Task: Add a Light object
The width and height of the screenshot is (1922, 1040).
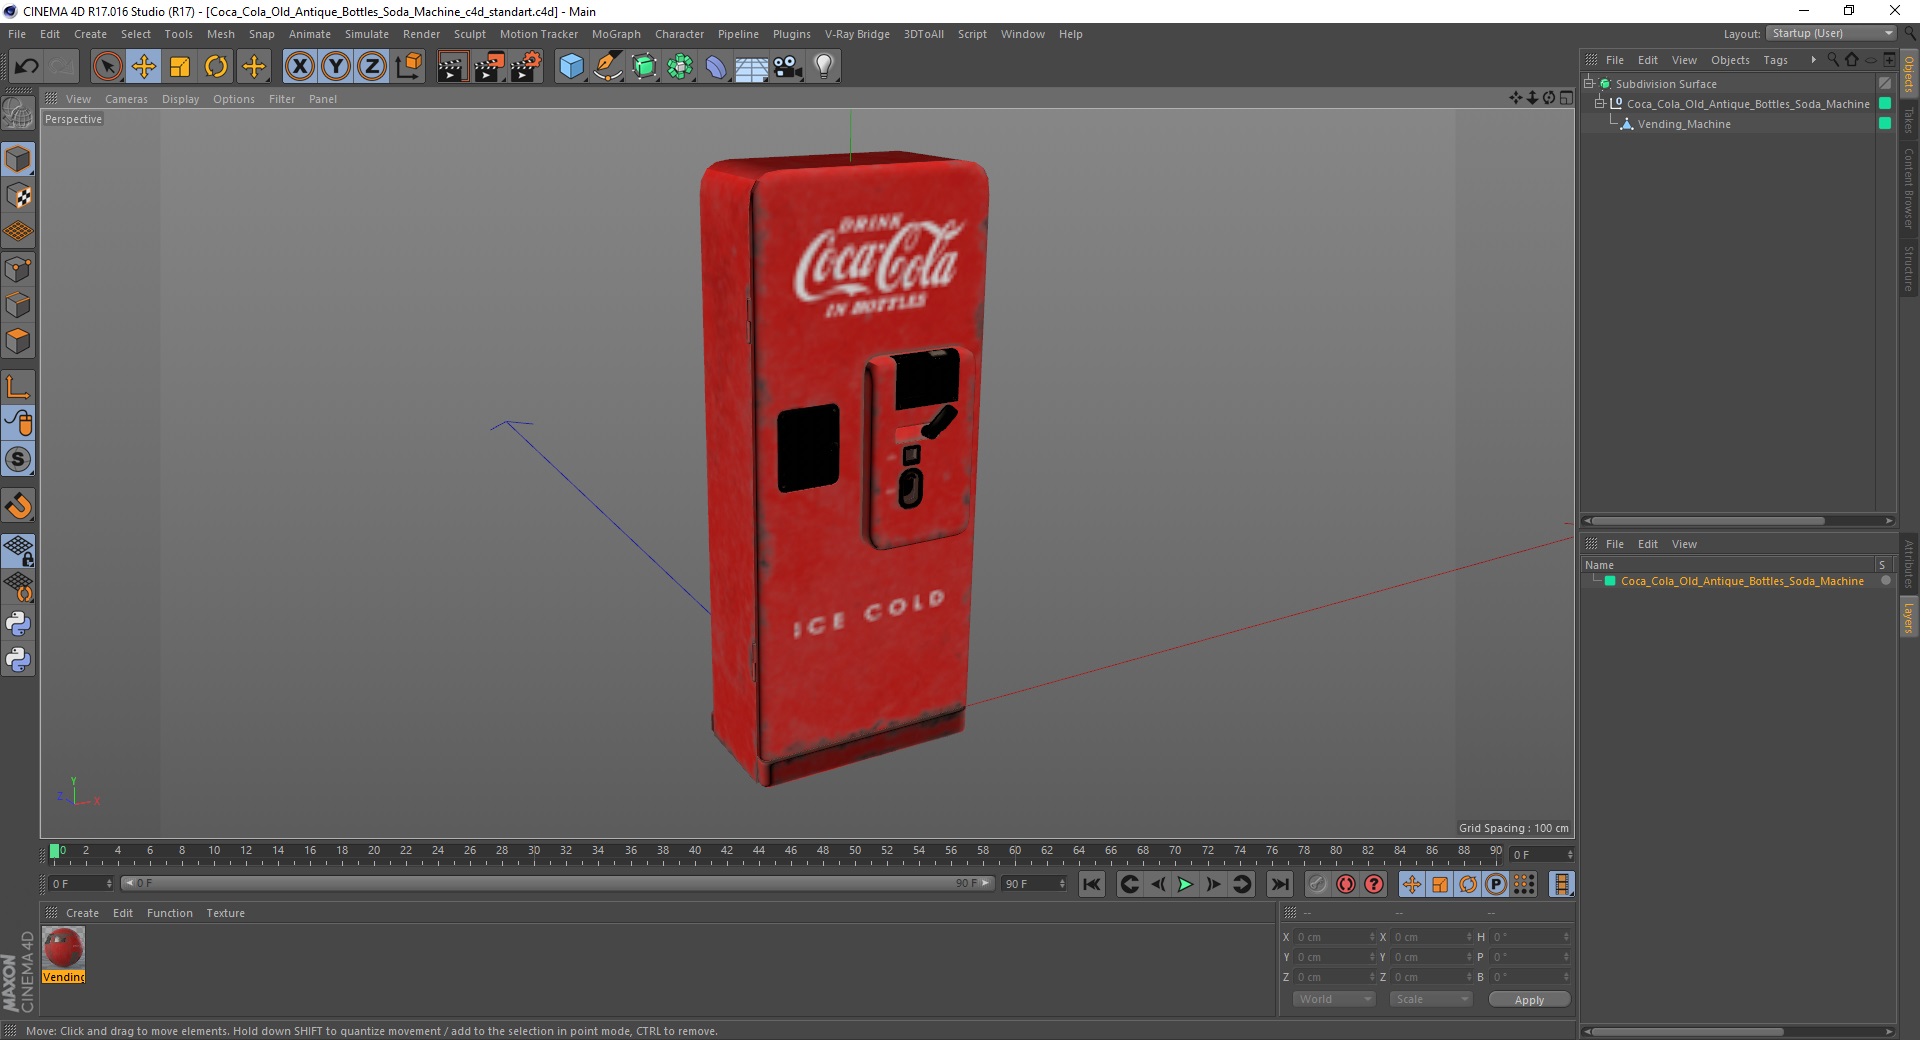Action: 824,67
